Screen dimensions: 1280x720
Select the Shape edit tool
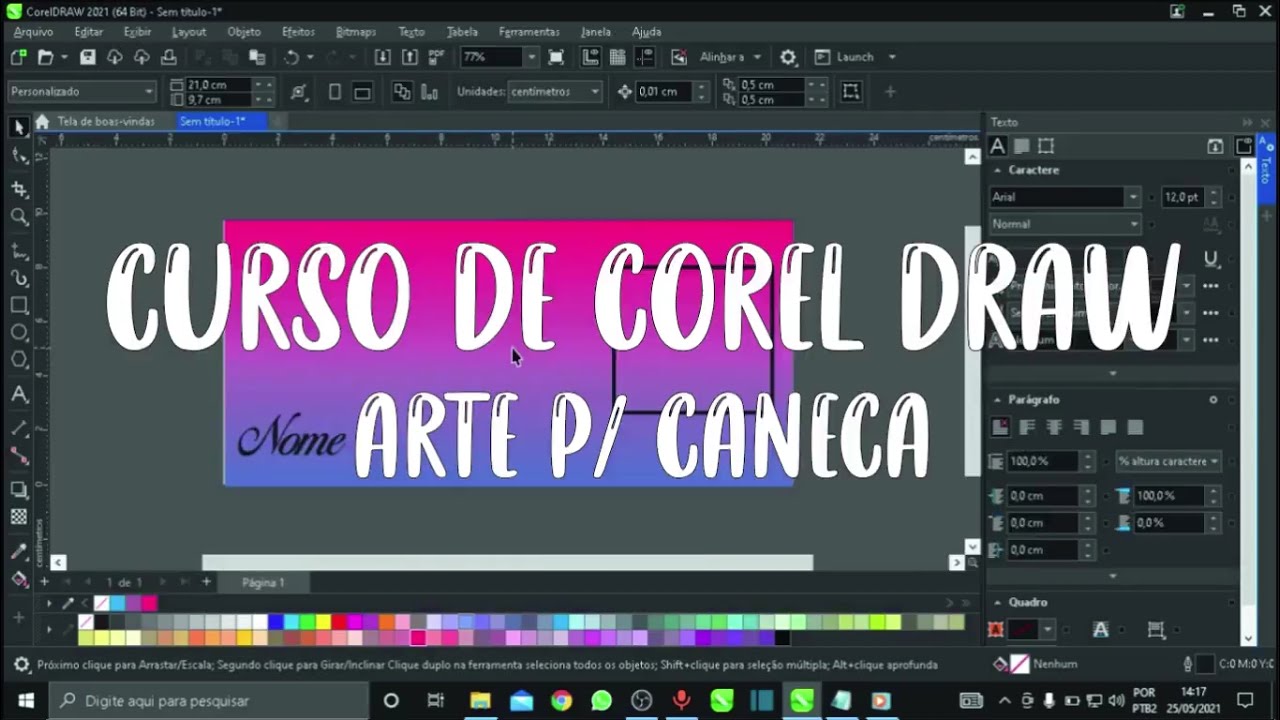pos(19,156)
